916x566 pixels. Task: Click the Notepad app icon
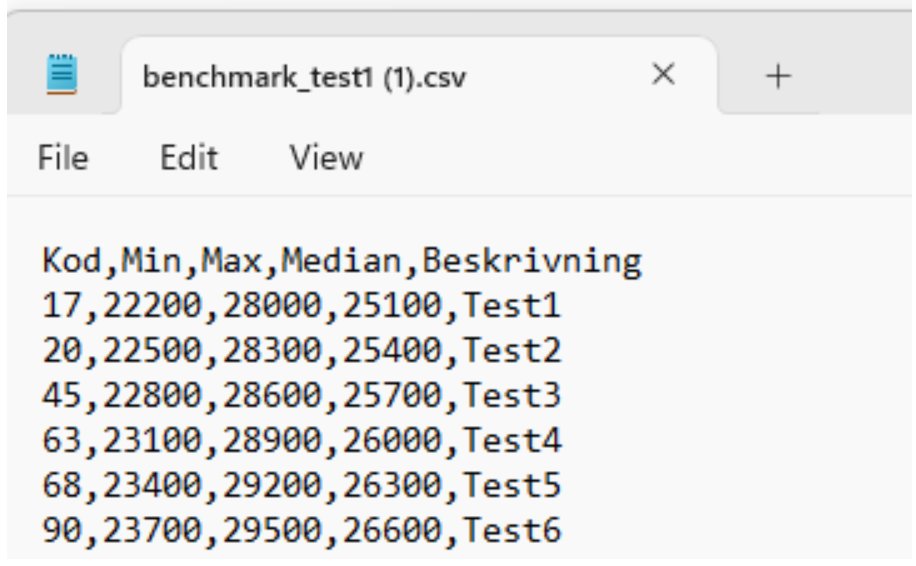[x=61, y=74]
